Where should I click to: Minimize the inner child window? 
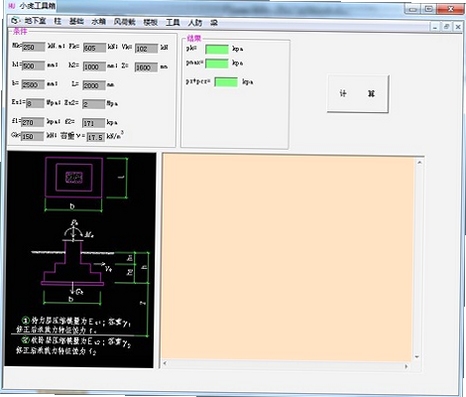point(435,27)
